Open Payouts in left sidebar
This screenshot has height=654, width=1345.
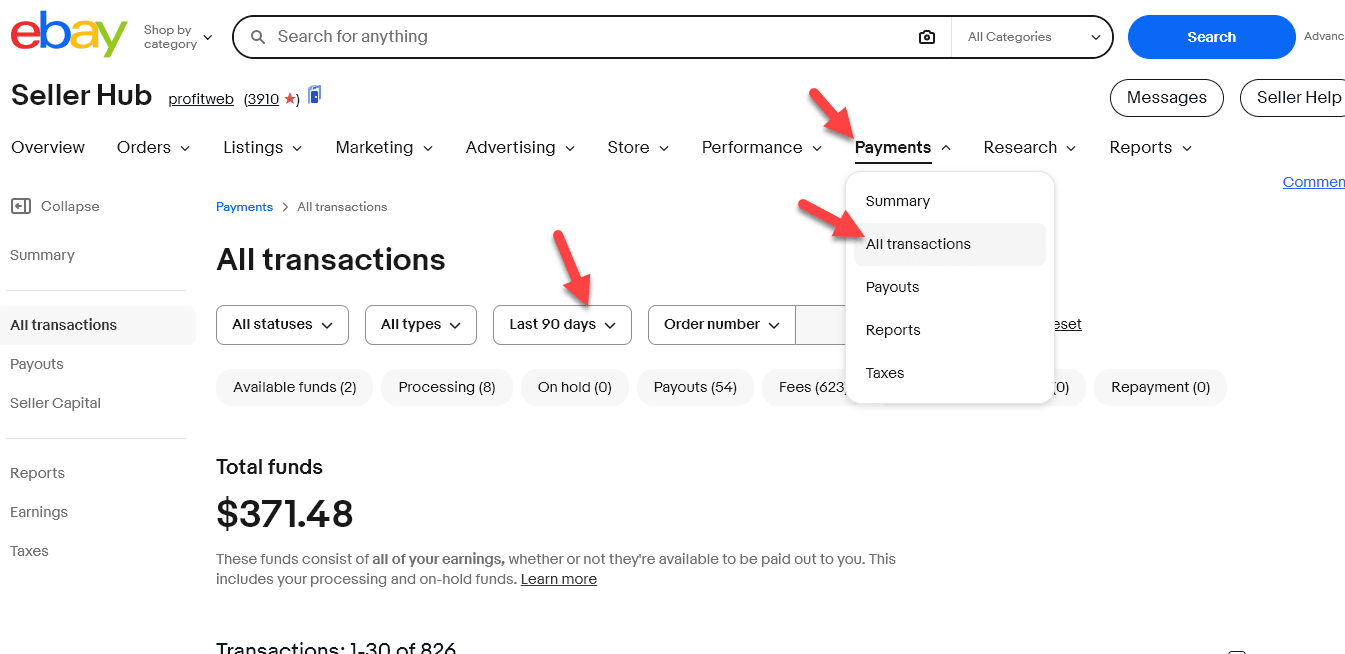37,364
